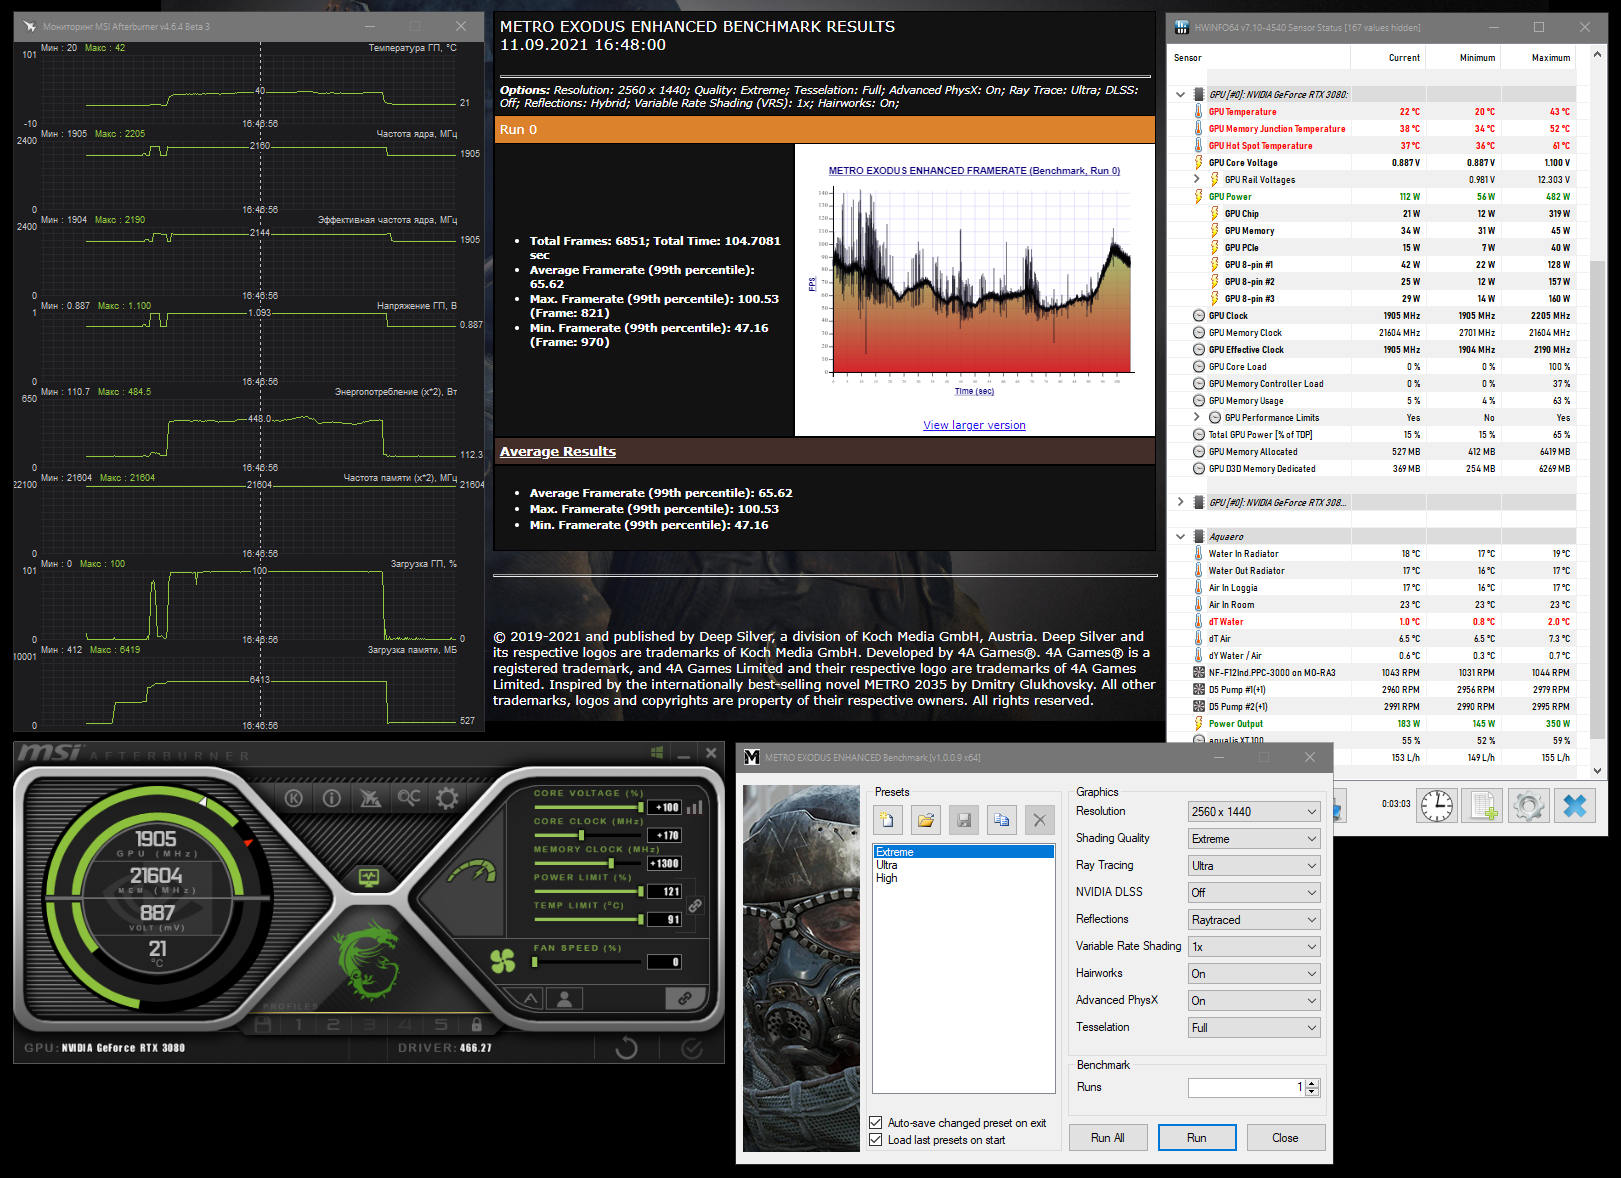Toggle power and temp limit link in Afterburner
The image size is (1621, 1178).
tap(695, 905)
